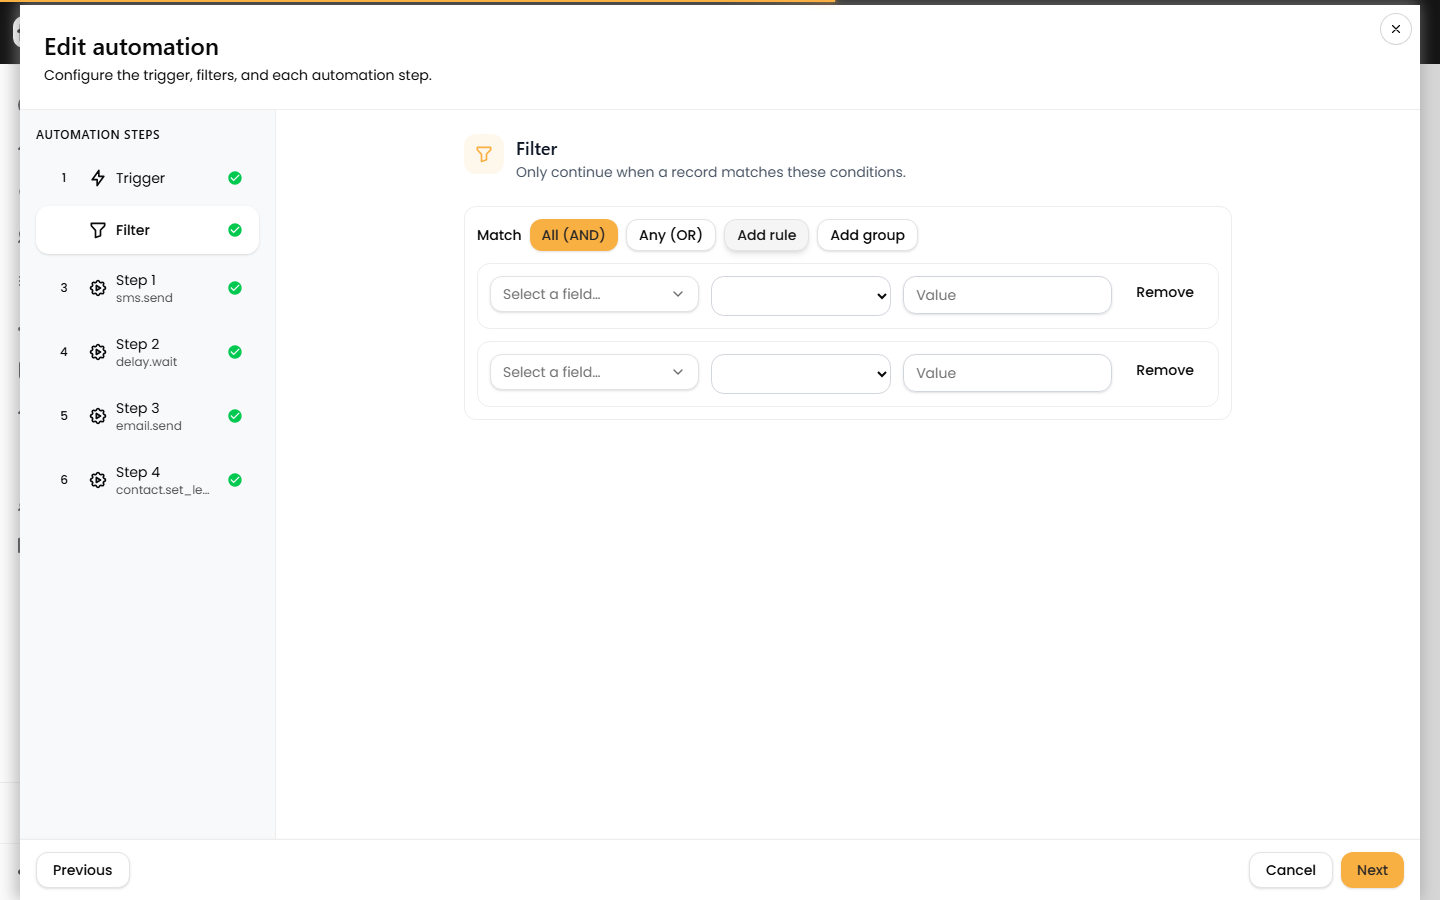This screenshot has width=1440, height=900.
Task: Open the second rule's operator dropdown
Action: [801, 374]
